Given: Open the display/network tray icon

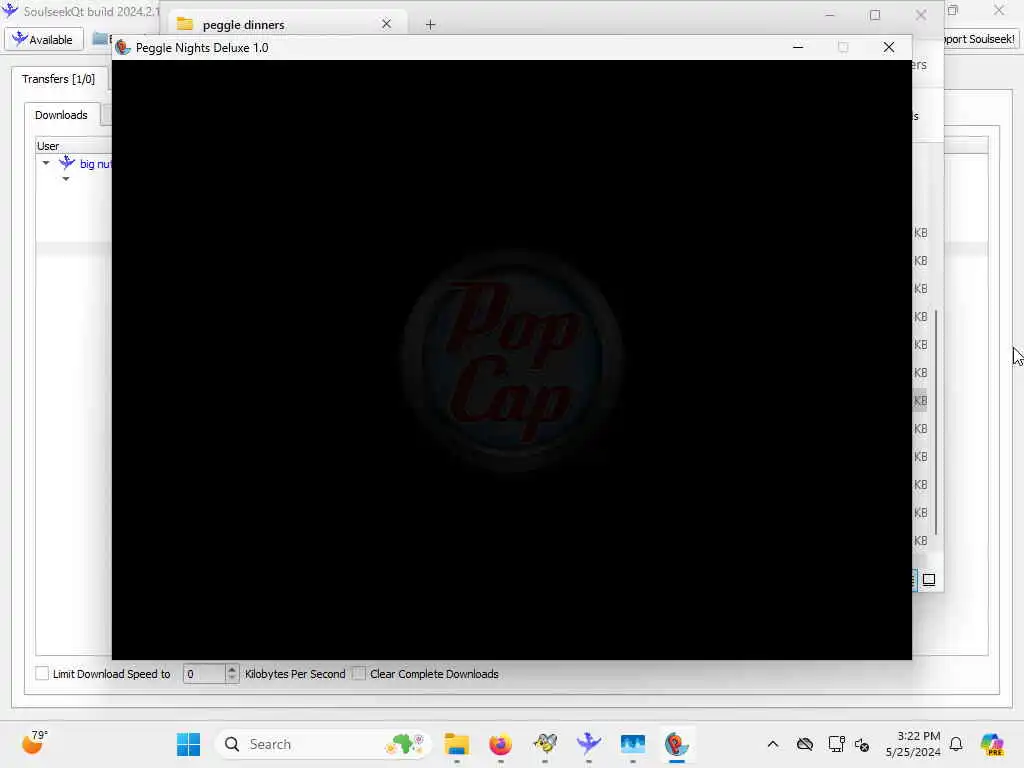Looking at the screenshot, I should pyautogui.click(x=835, y=744).
